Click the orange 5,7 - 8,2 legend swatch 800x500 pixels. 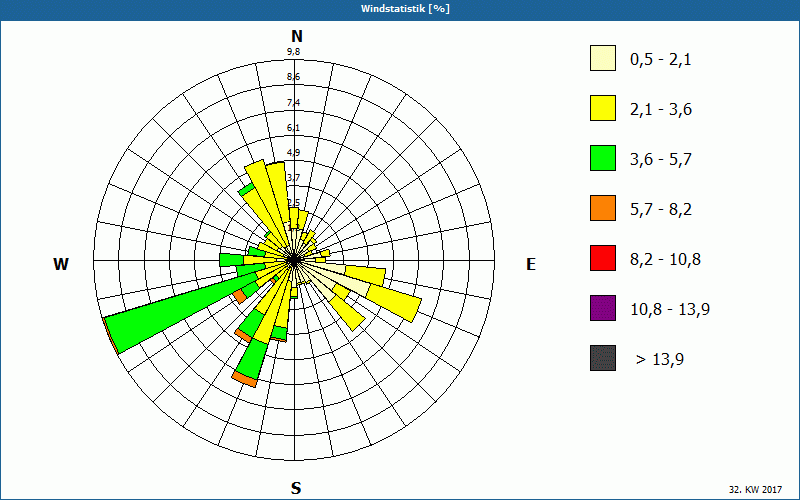(603, 208)
